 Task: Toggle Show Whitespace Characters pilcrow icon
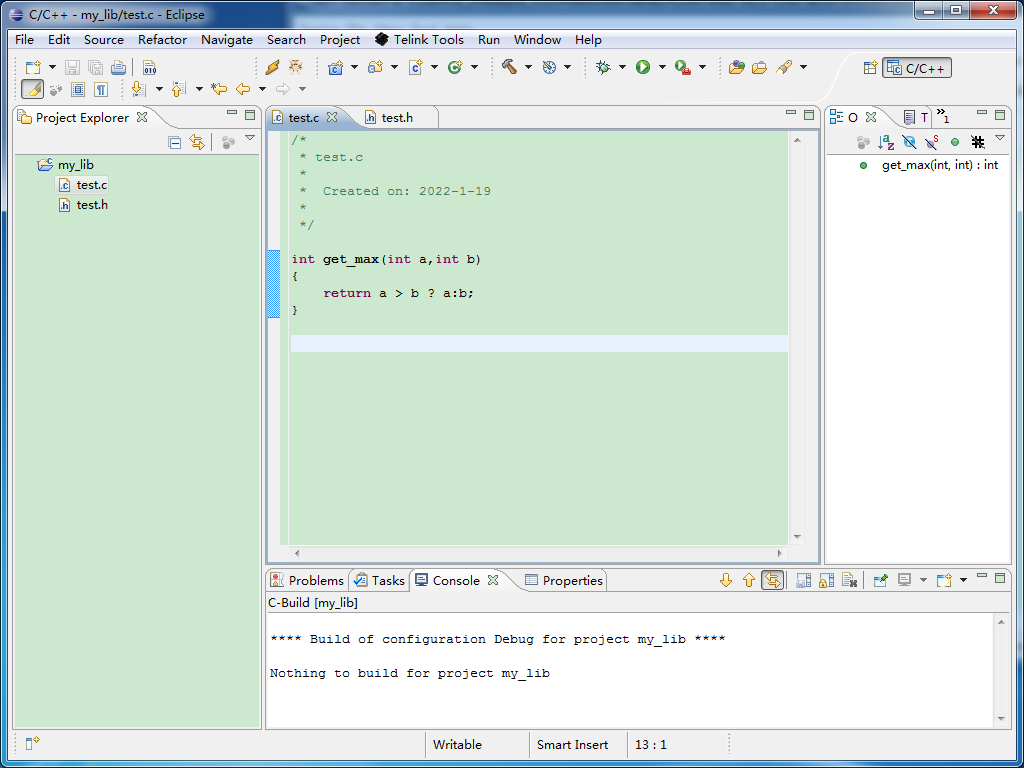(101, 89)
